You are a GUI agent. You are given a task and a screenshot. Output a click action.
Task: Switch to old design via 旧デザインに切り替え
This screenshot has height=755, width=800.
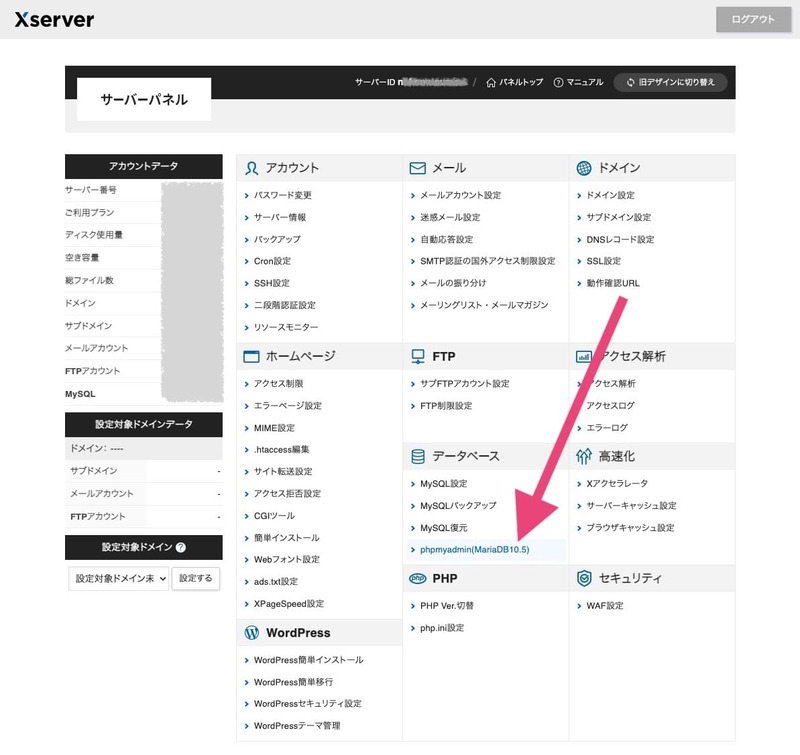(670, 82)
